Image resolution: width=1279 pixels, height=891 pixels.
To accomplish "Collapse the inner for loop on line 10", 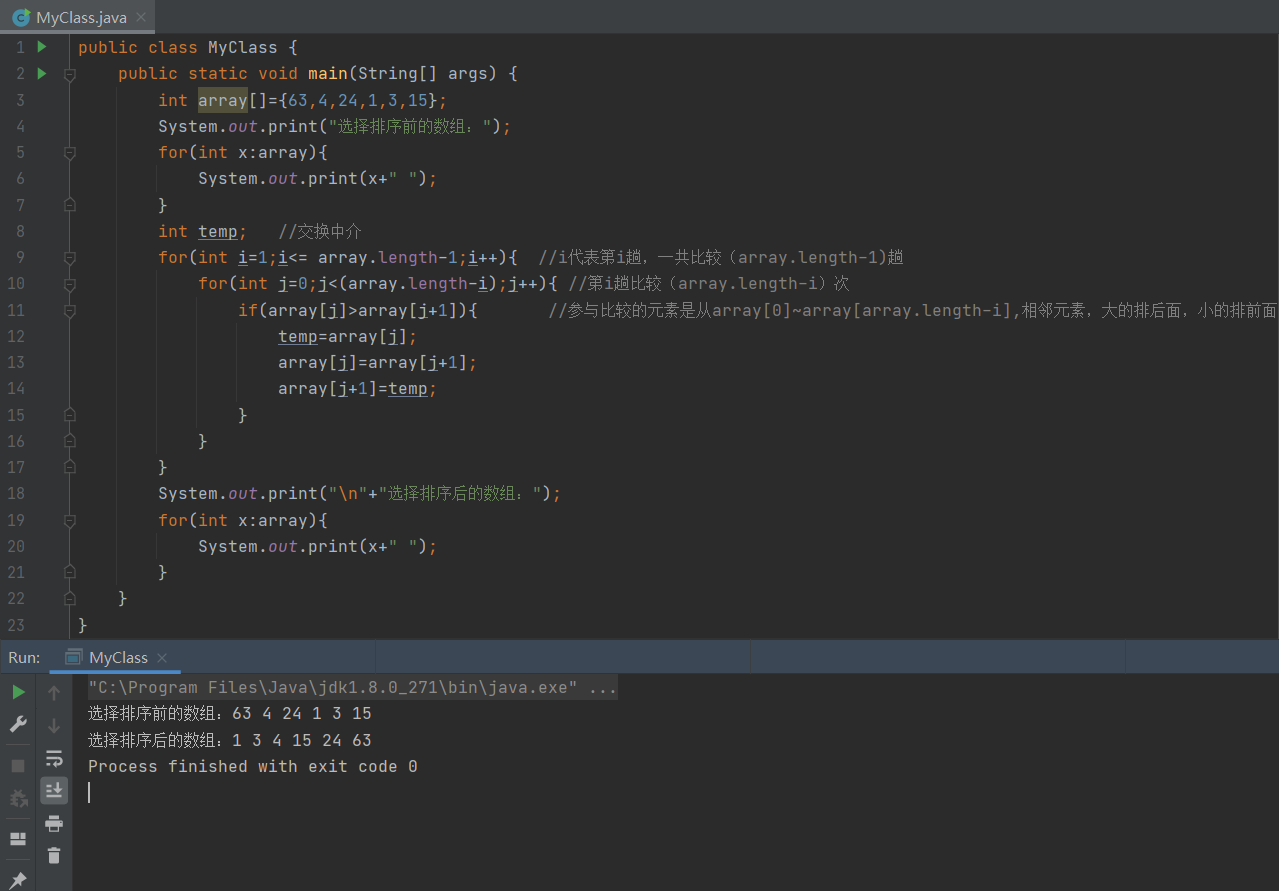I will pos(69,284).
